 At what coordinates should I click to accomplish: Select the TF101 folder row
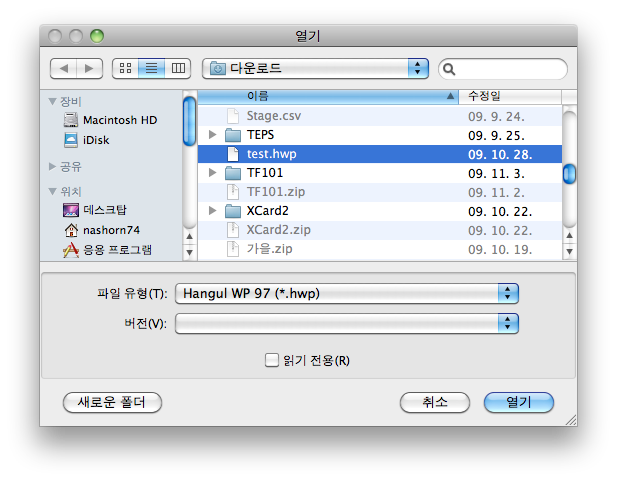click(x=380, y=173)
